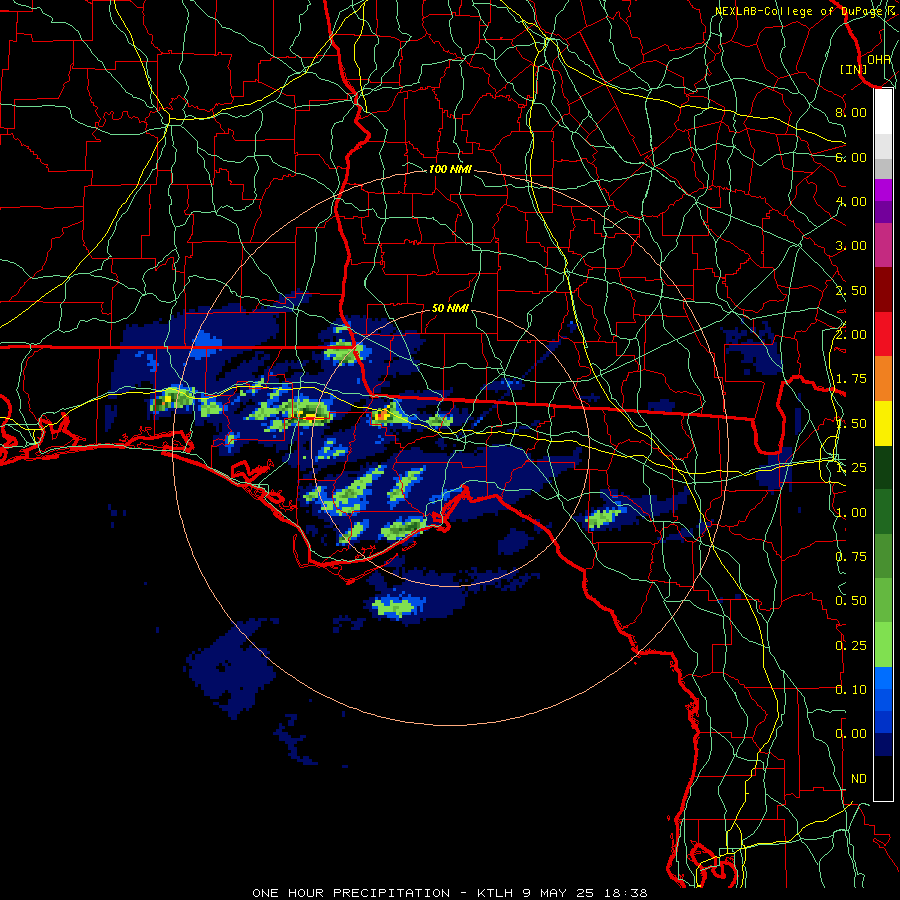Click the 1.00 legend value
The height and width of the screenshot is (900, 900).
coord(851,513)
